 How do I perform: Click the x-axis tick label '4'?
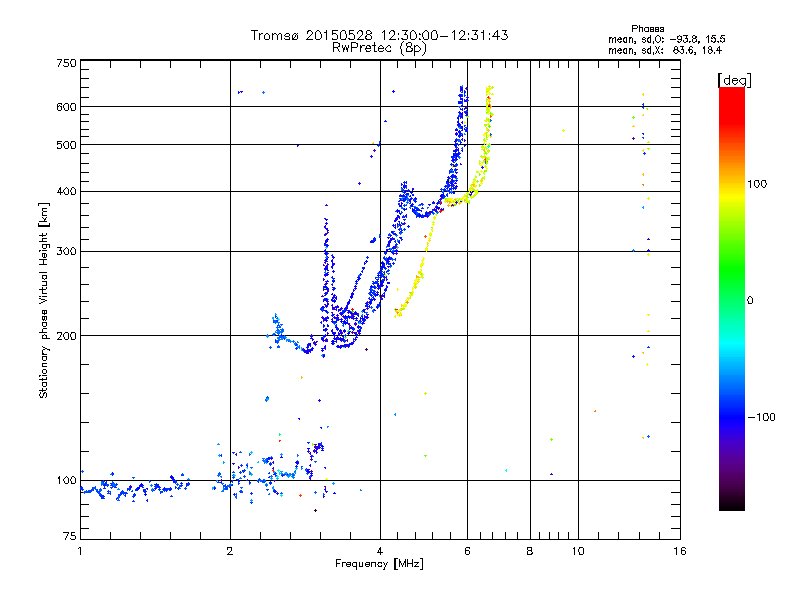[x=380, y=551]
